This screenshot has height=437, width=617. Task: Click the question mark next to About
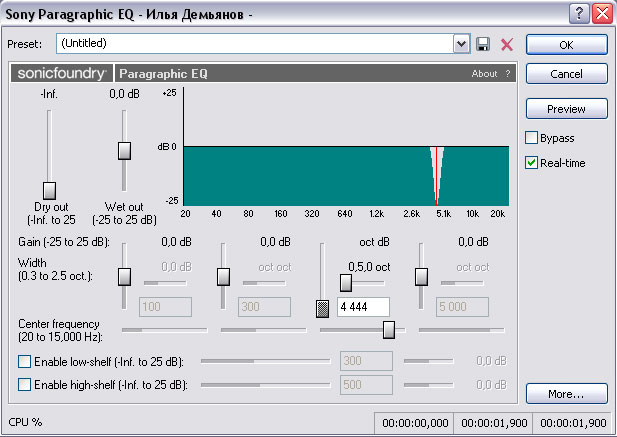(x=508, y=74)
